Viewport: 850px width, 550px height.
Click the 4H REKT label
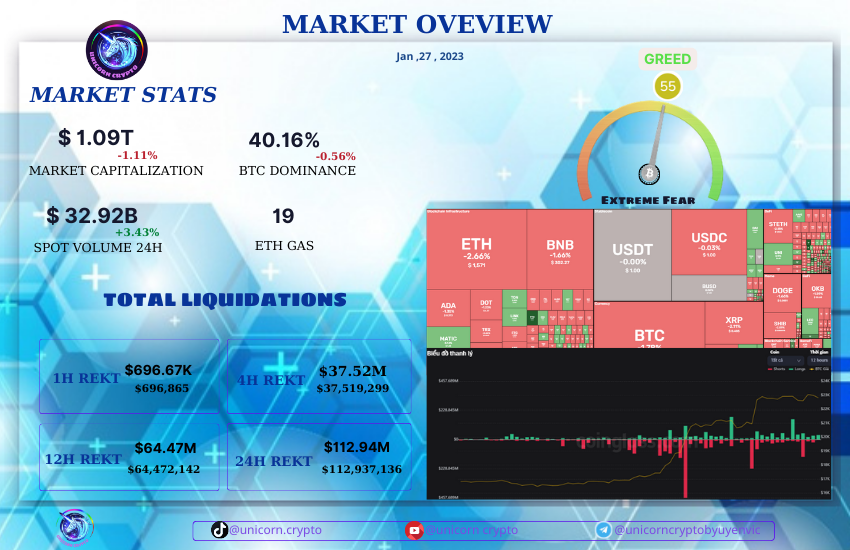coord(271,380)
